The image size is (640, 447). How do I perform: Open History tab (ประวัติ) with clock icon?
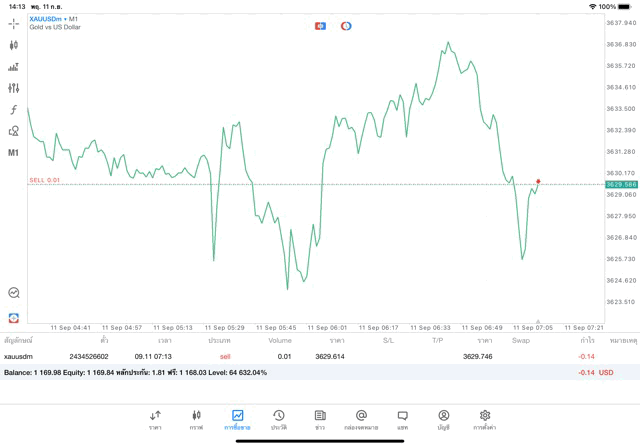[278, 419]
